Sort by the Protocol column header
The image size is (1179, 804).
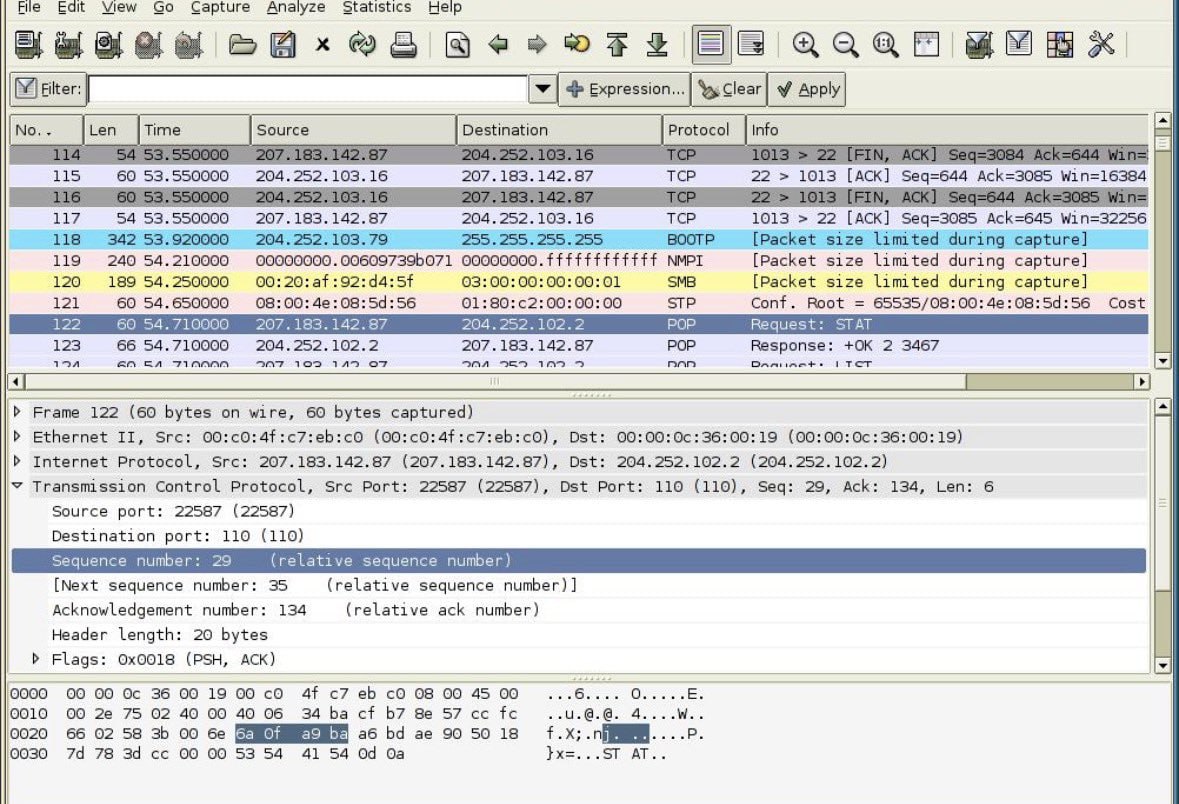point(704,129)
